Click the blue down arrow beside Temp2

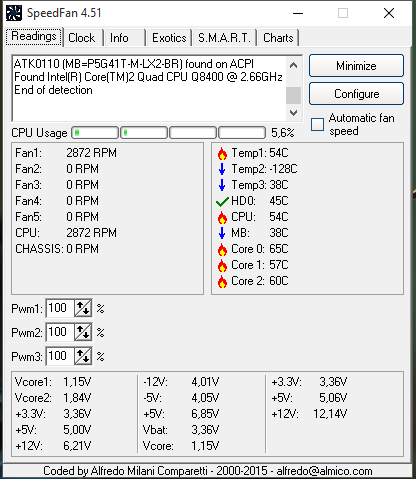222,169
